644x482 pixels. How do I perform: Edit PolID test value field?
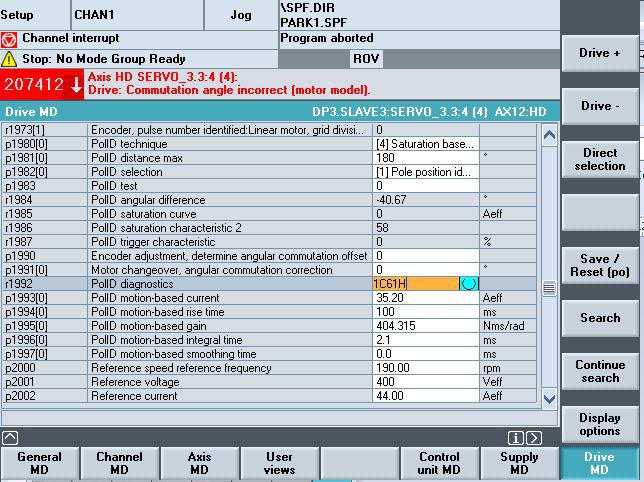tap(426, 186)
